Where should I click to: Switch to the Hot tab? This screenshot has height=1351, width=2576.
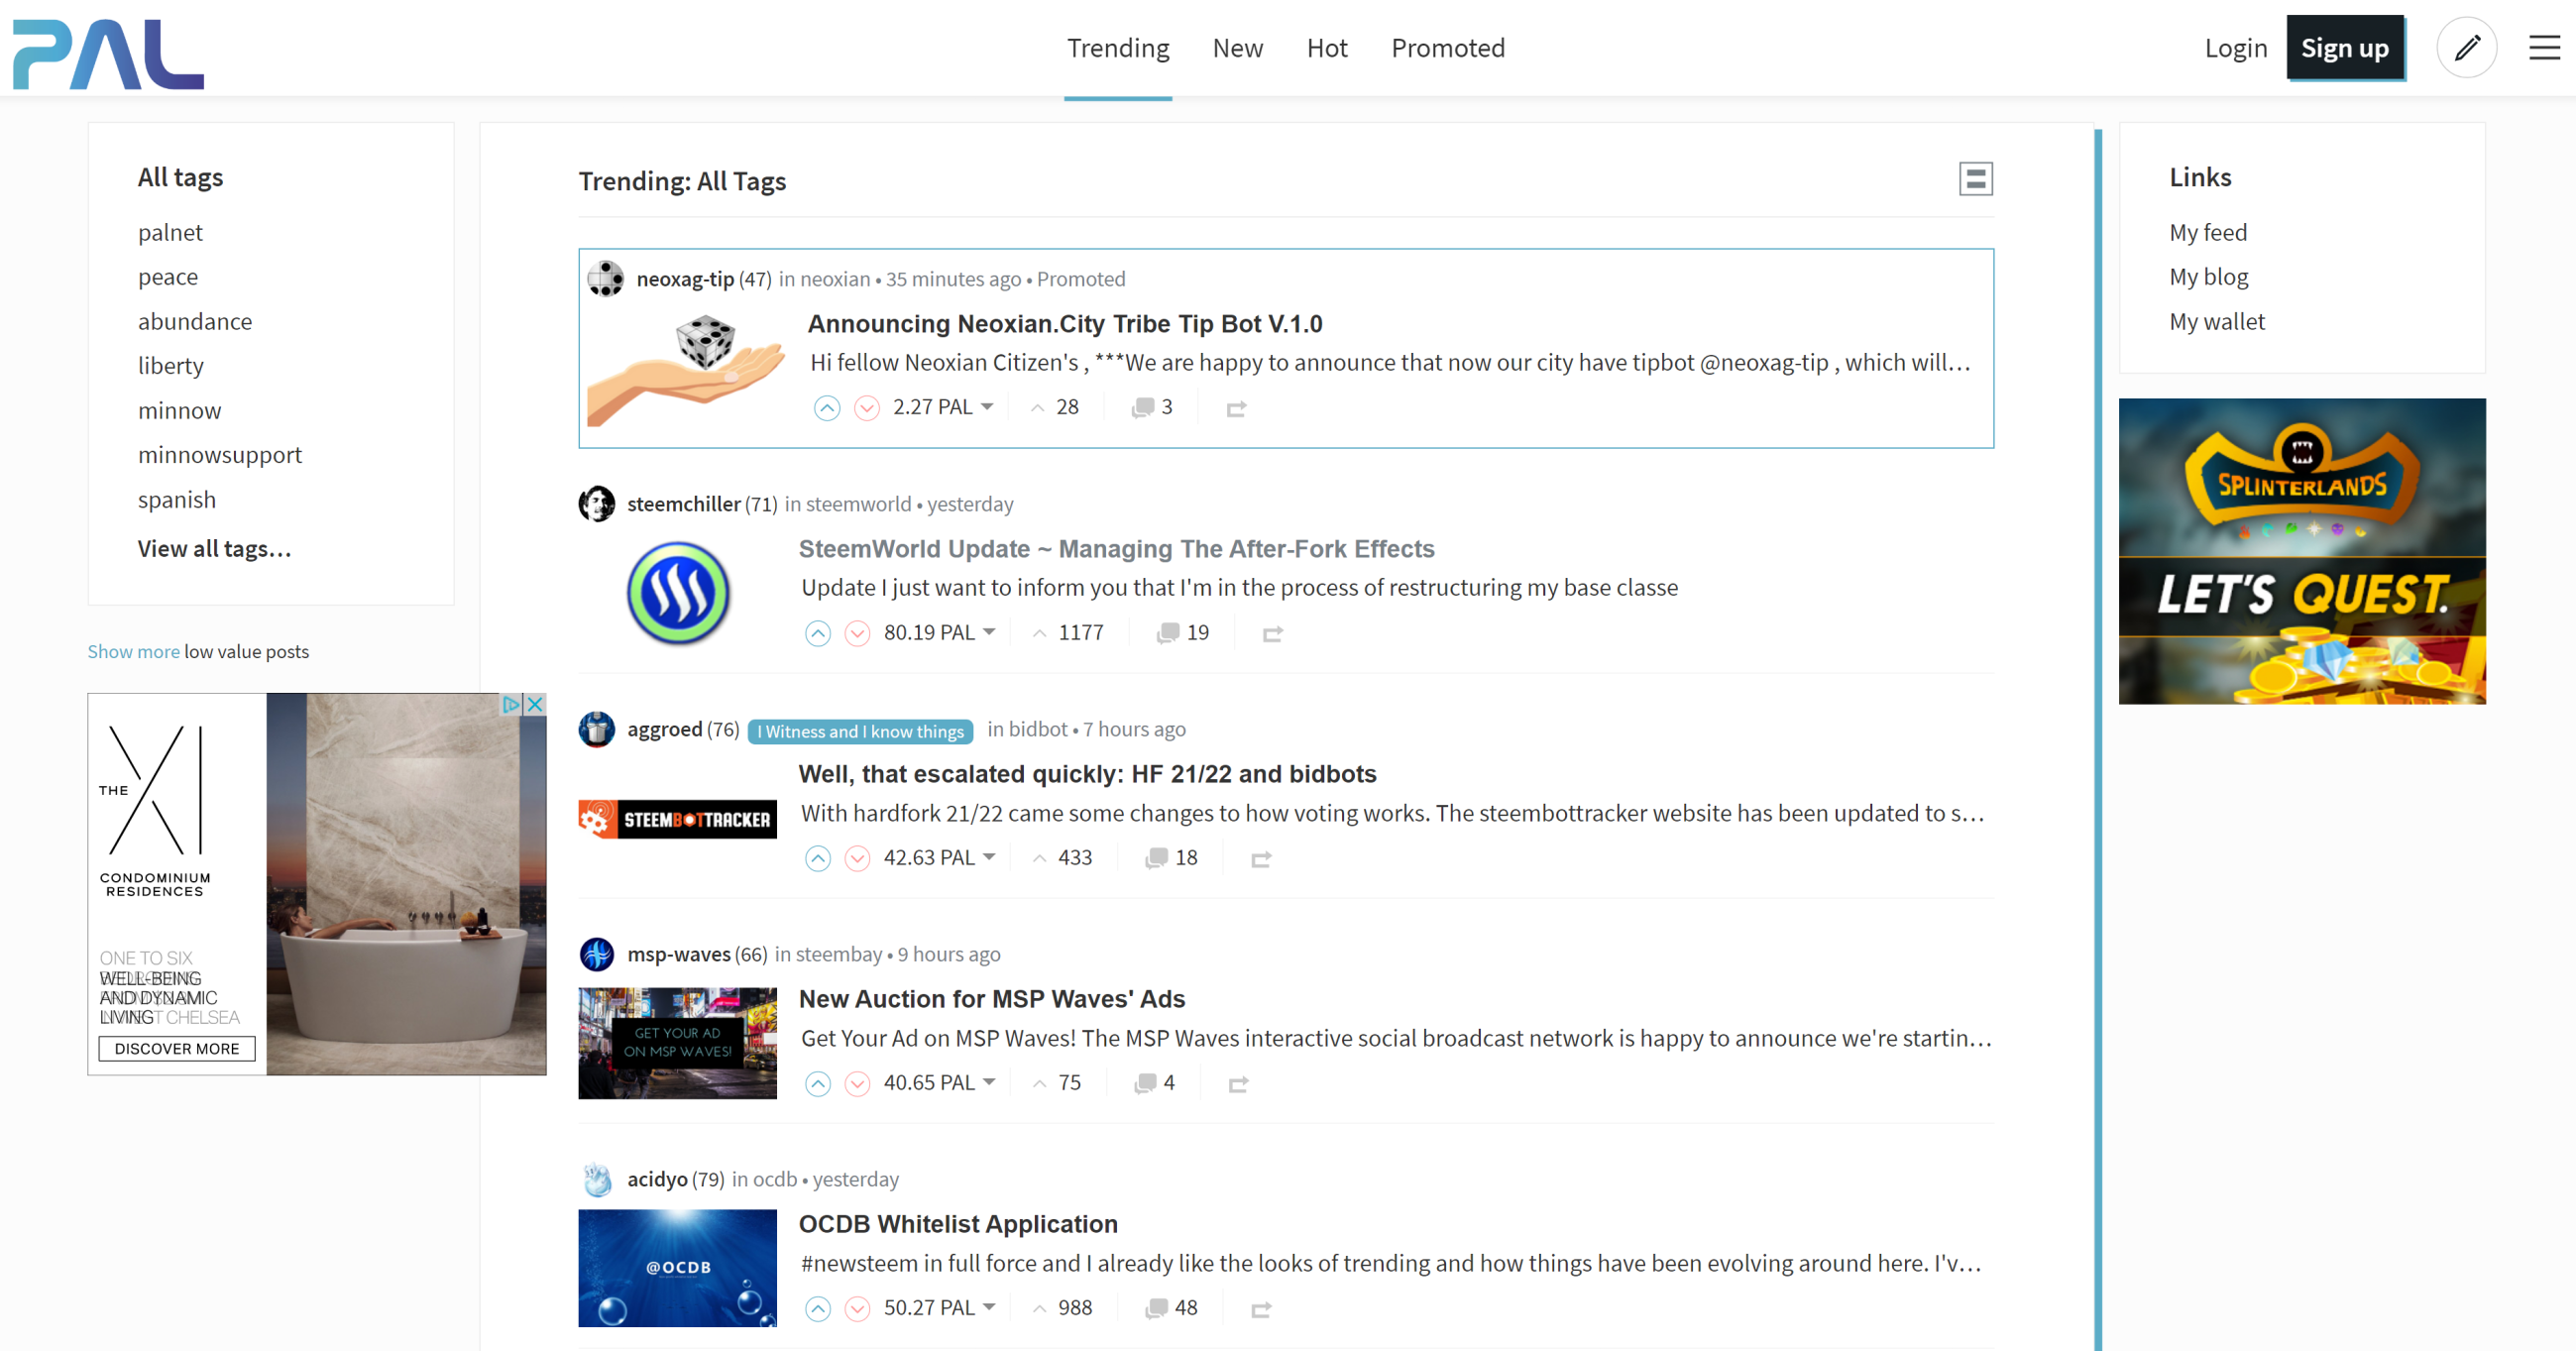point(1327,48)
